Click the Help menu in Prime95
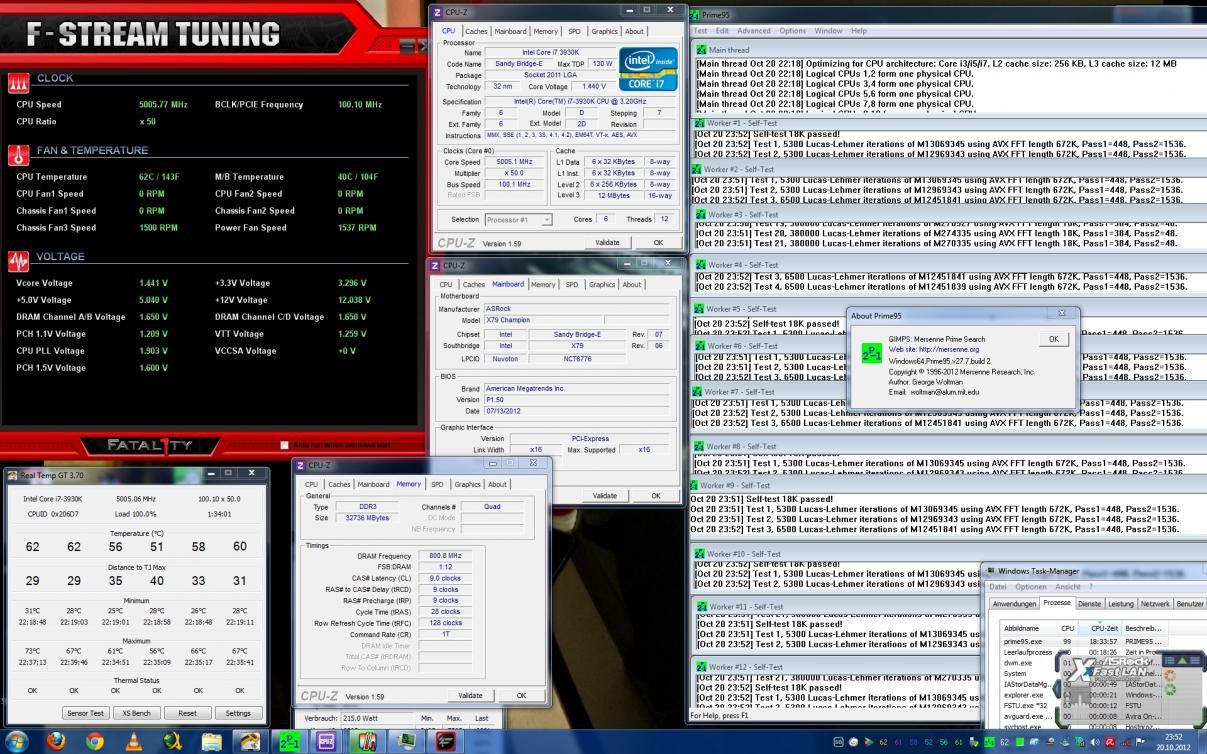This screenshot has width=1207, height=754. pos(859,31)
